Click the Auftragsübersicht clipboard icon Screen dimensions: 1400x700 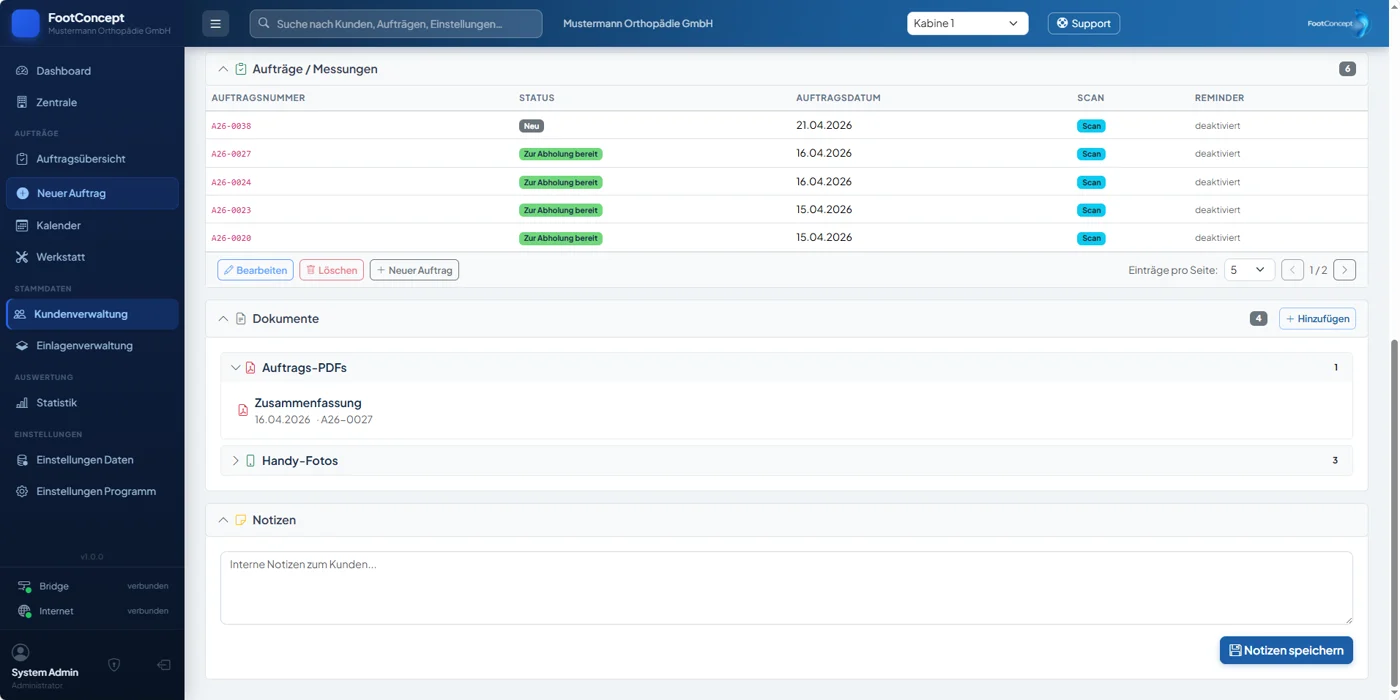(x=22, y=159)
